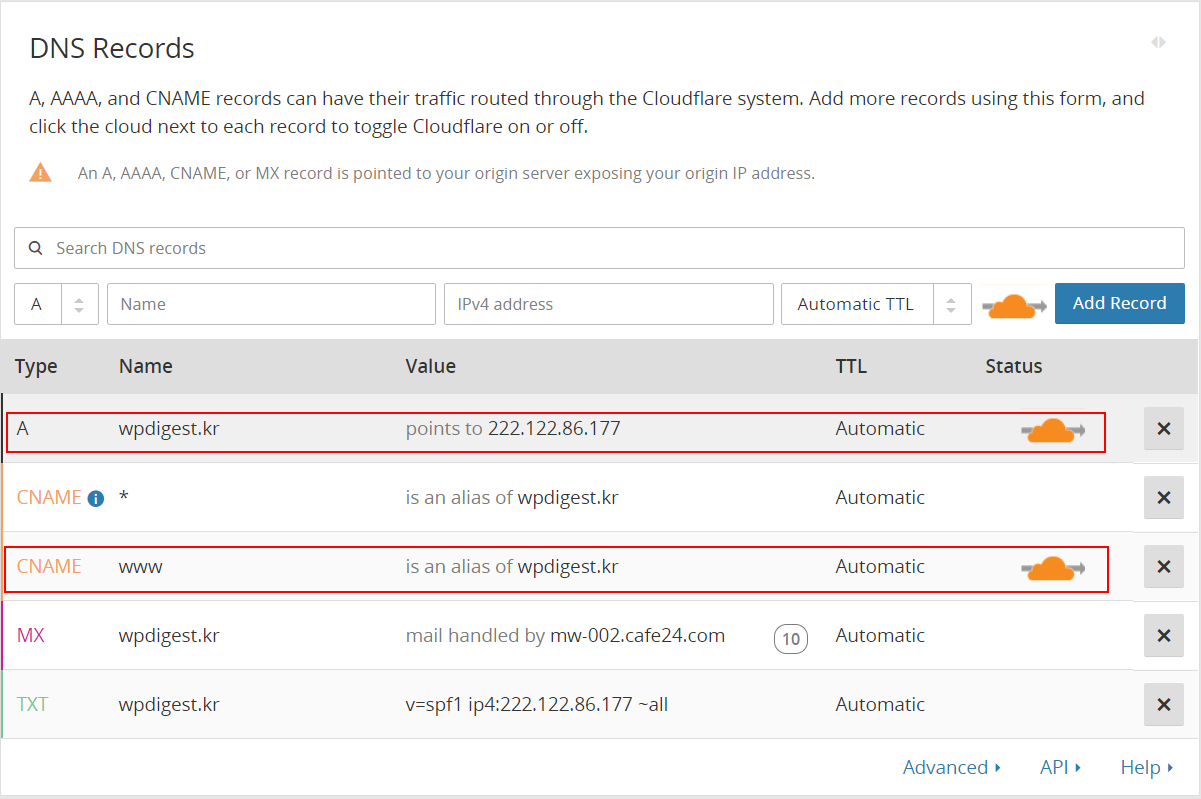Open the Automatic TTL dropdown
Viewport: 1201px width, 799px height.
876,304
